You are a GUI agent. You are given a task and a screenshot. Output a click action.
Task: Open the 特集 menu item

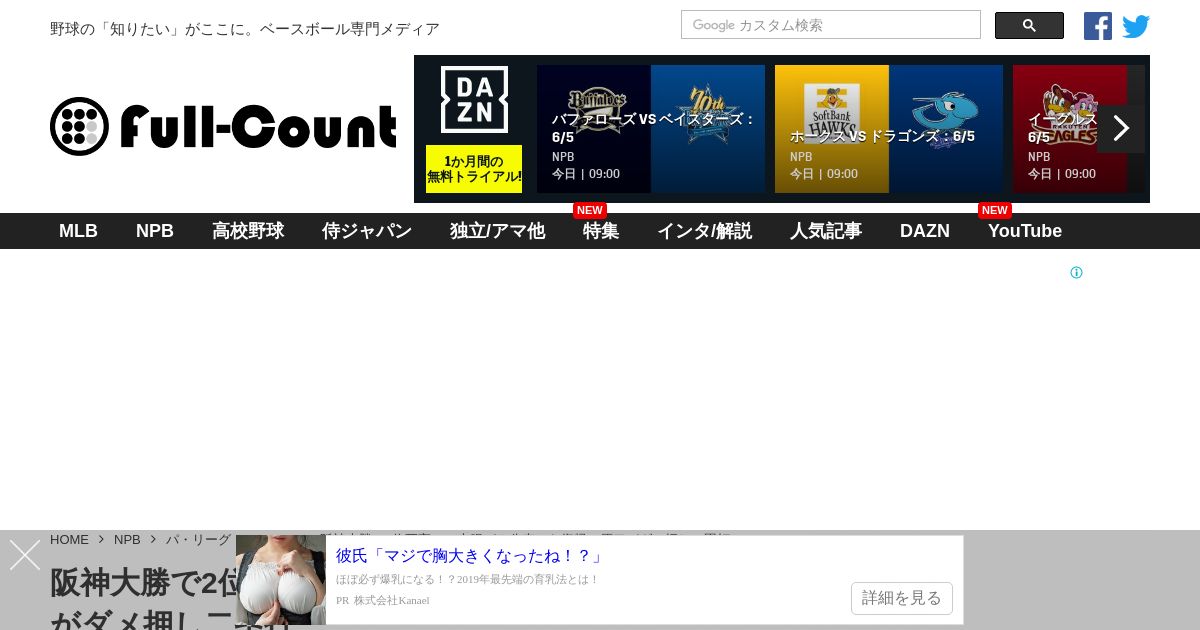(601, 231)
